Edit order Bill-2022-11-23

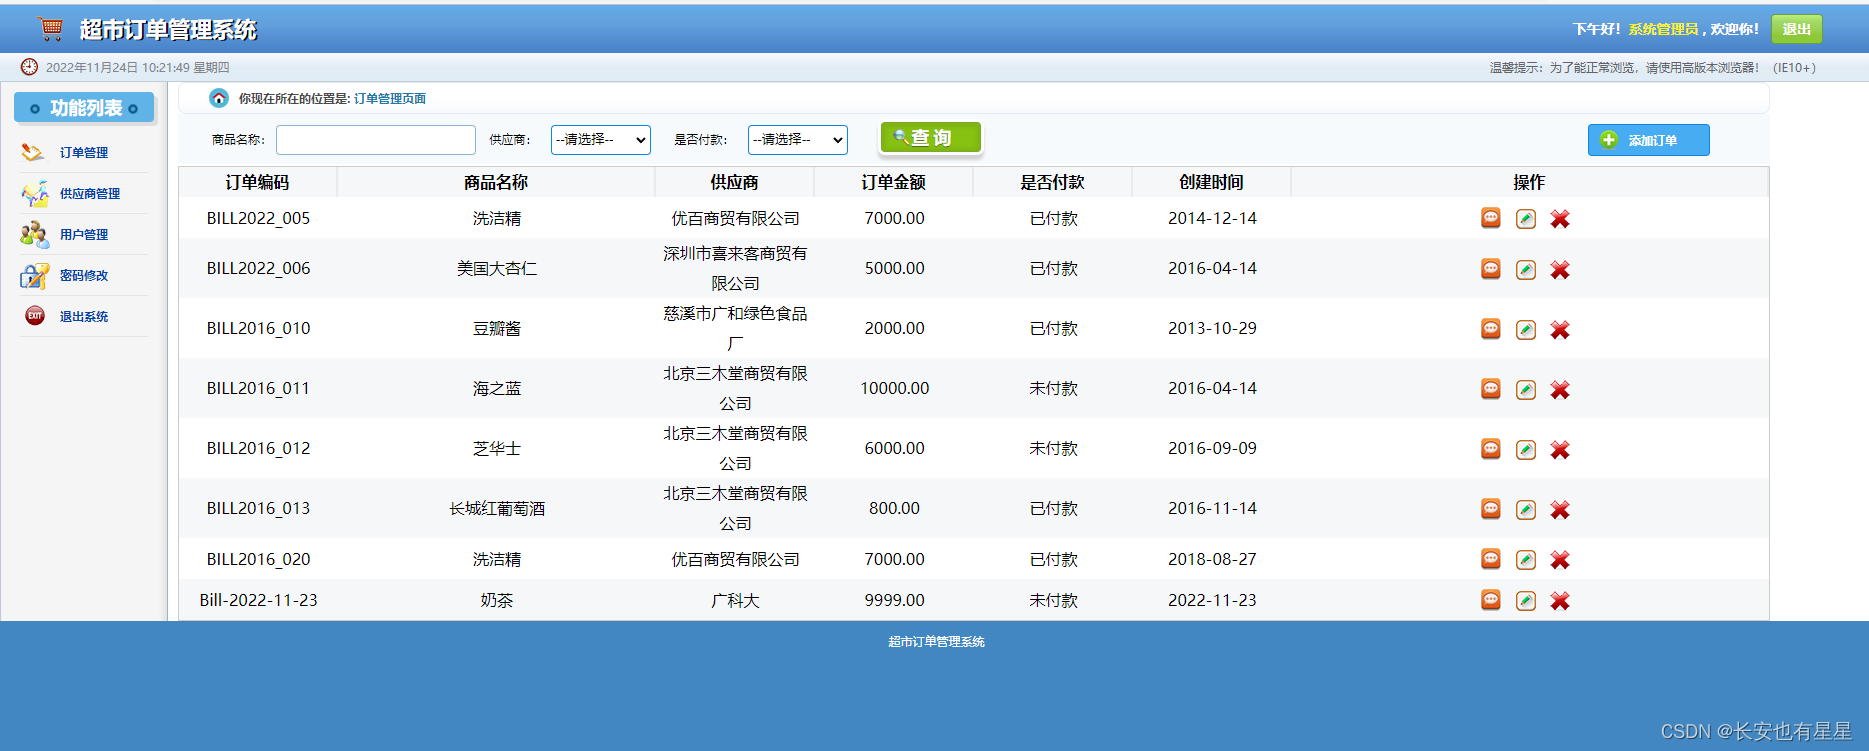(x=1525, y=600)
